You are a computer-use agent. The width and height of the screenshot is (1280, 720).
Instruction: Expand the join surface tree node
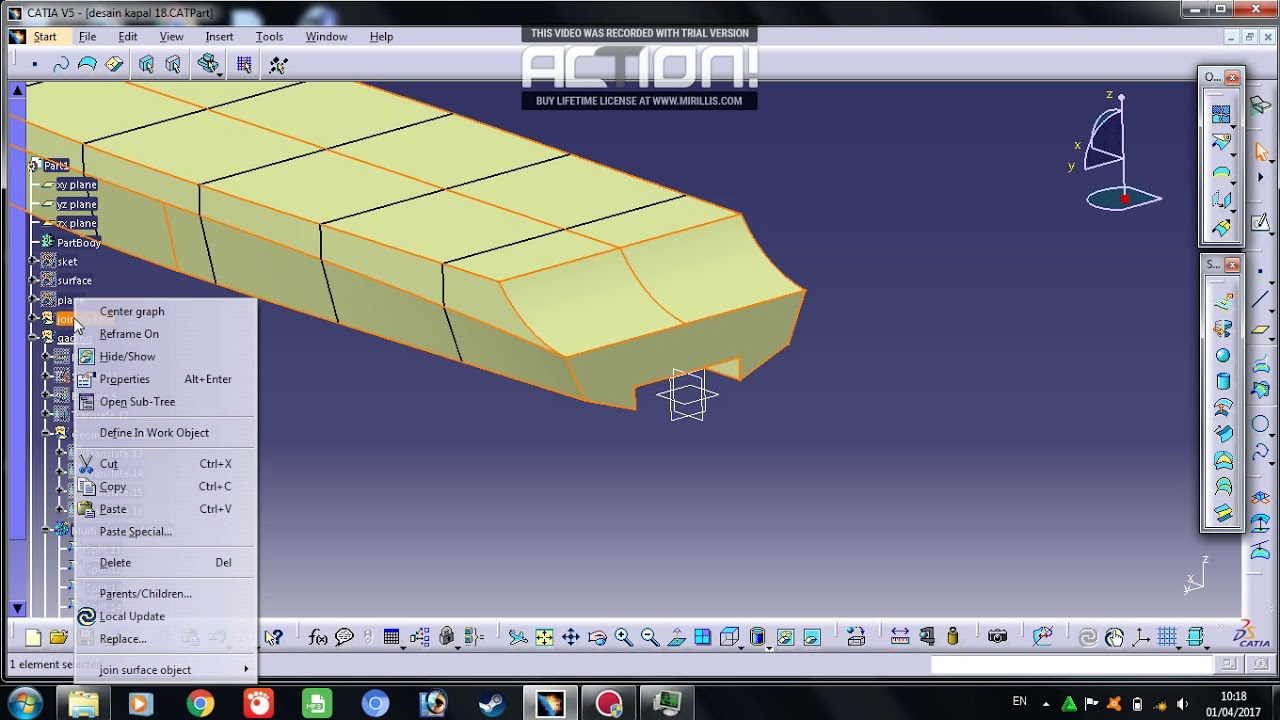[33, 318]
